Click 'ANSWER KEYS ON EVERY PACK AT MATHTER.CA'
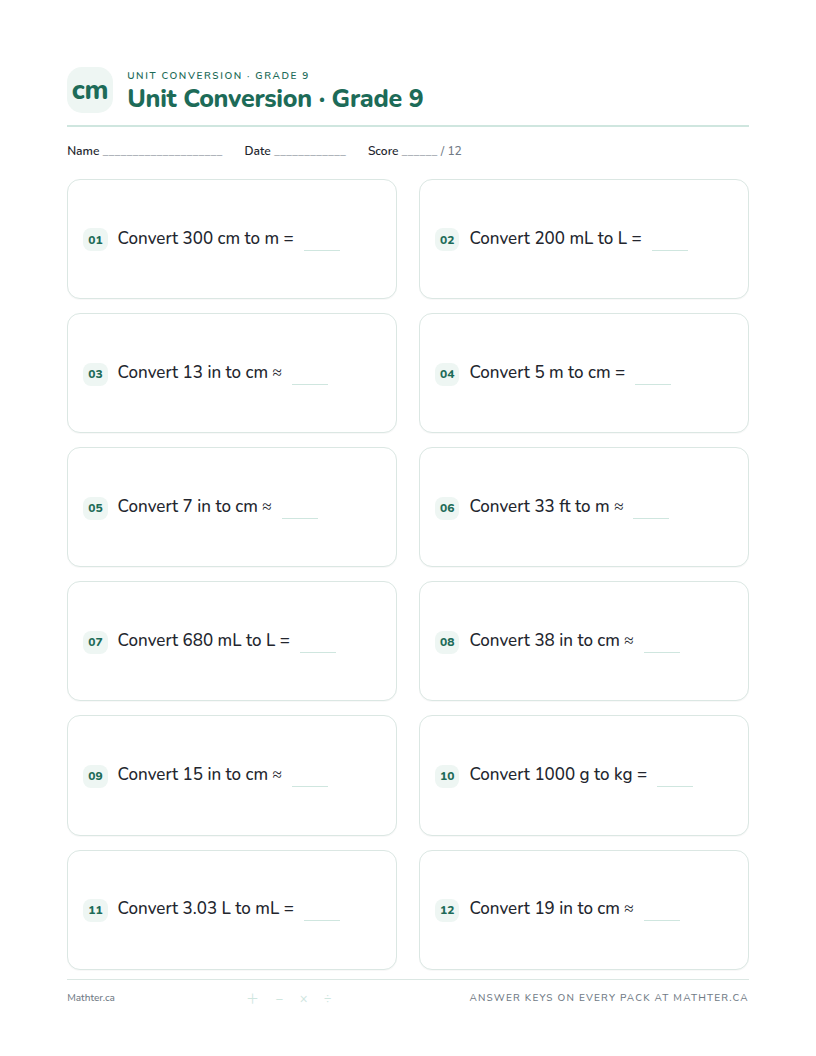 pyautogui.click(x=609, y=998)
